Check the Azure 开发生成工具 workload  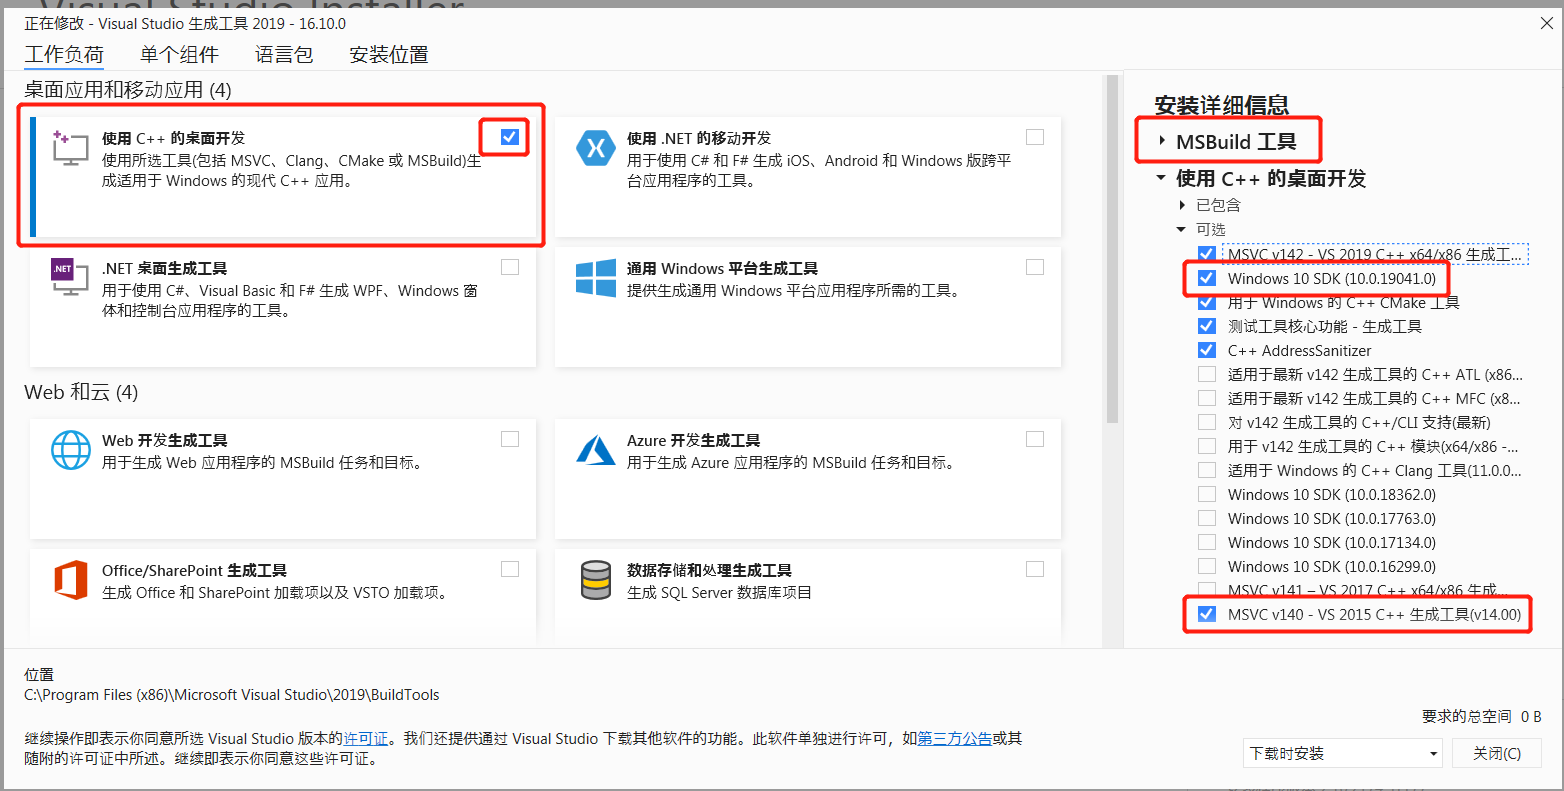[x=1035, y=439]
